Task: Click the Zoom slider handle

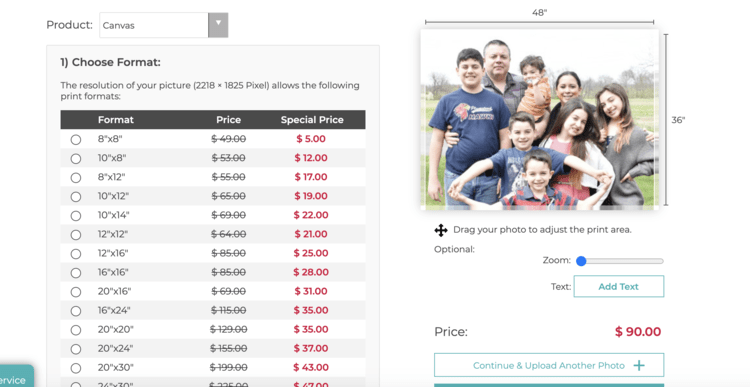Action: pos(581,261)
